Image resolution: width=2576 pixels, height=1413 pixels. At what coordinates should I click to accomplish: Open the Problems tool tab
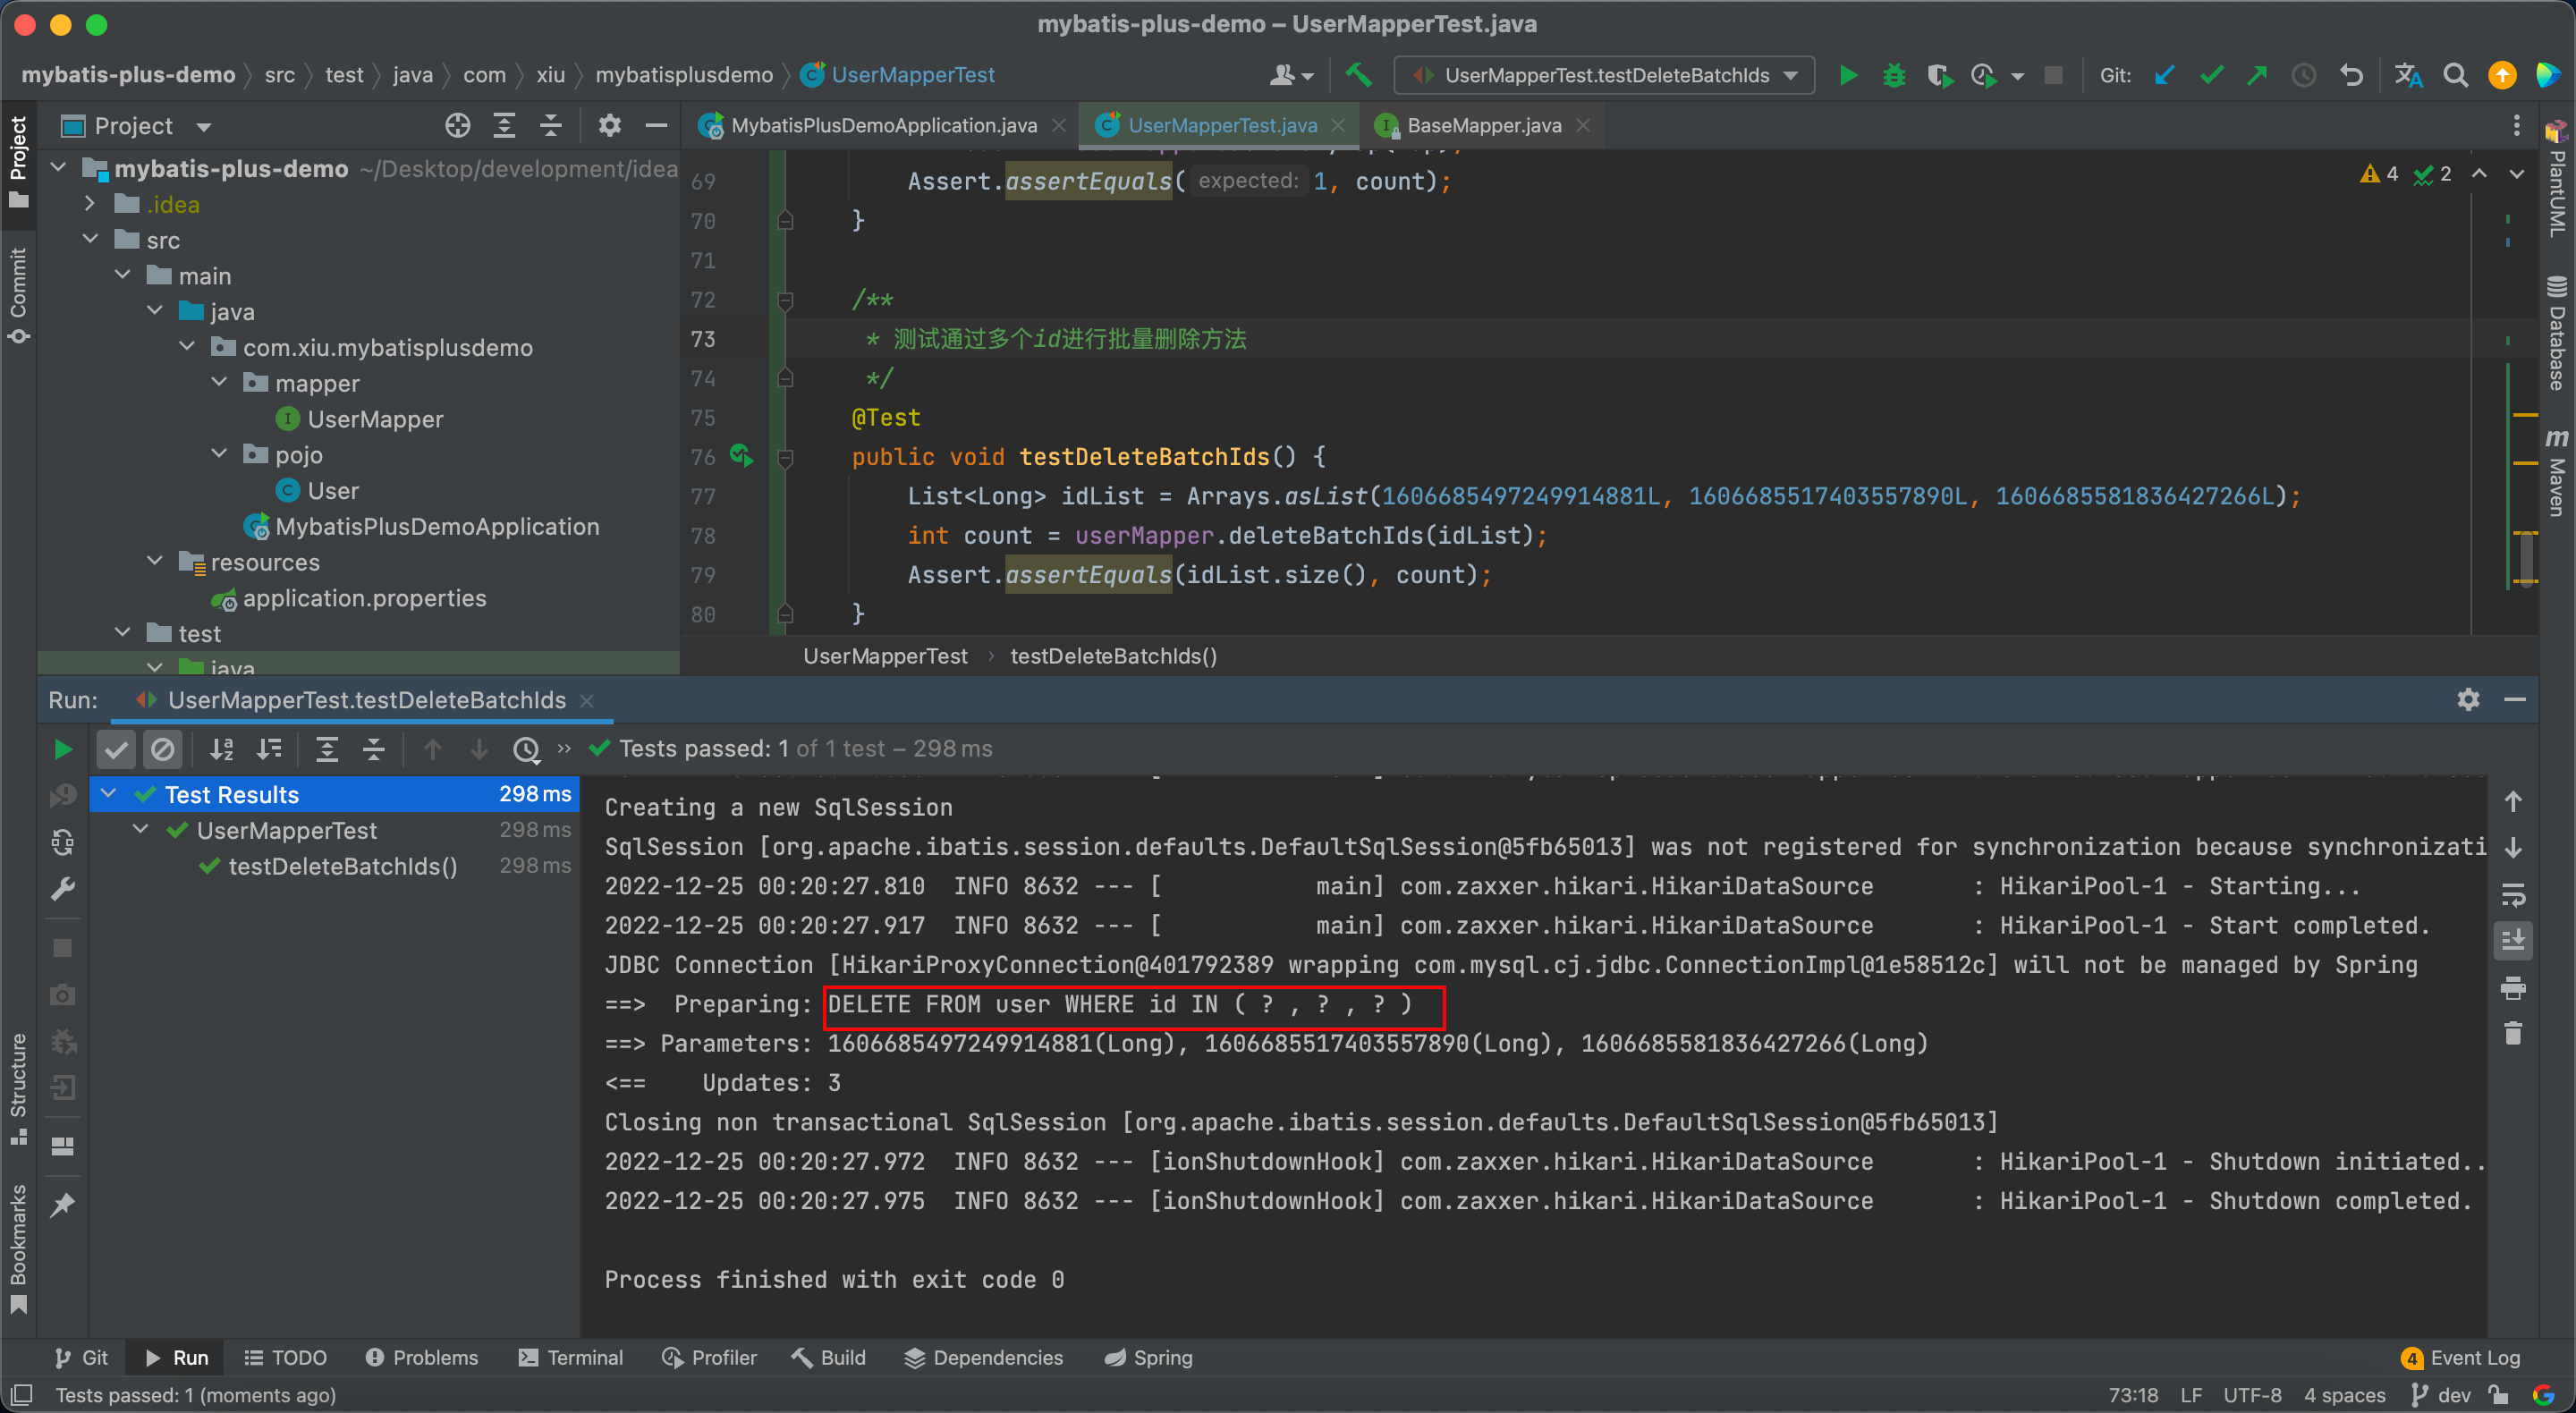point(422,1357)
